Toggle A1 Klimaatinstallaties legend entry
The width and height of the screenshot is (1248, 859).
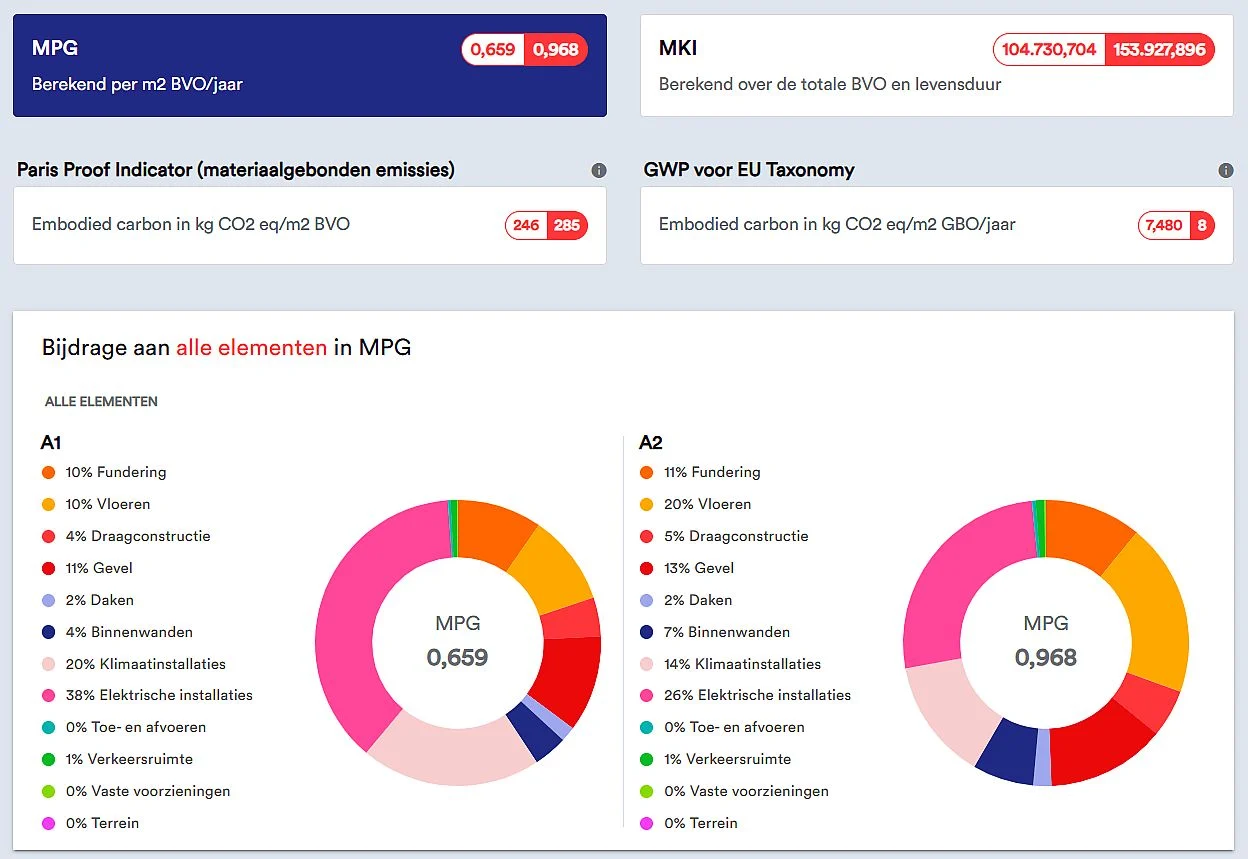[134, 664]
